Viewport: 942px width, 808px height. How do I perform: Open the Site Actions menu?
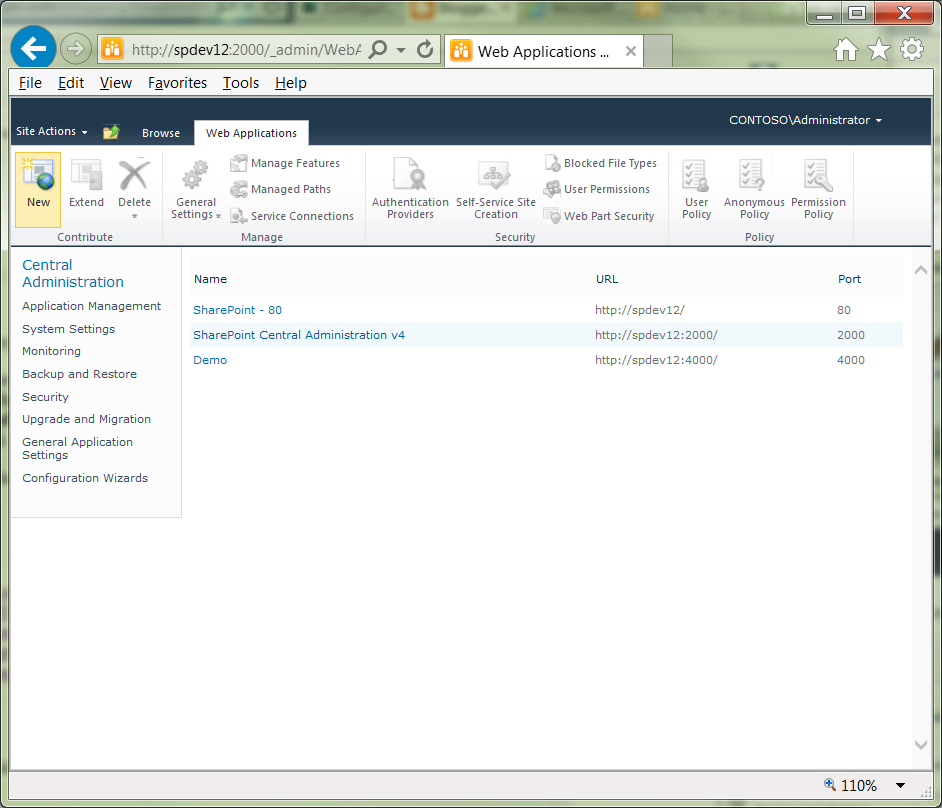point(50,131)
